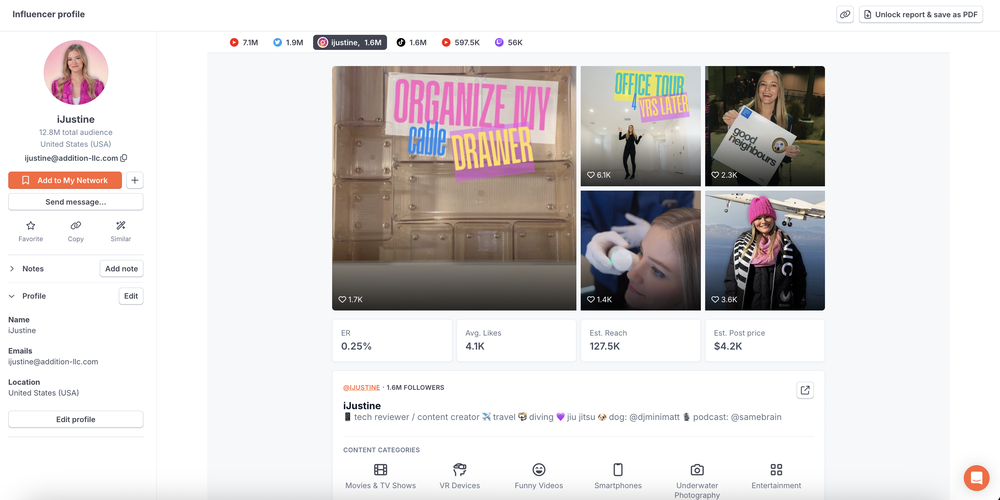This screenshot has width=1000, height=500.
Task: Copy email address icon next to ijustine@addition-llc.com
Action: (x=124, y=158)
